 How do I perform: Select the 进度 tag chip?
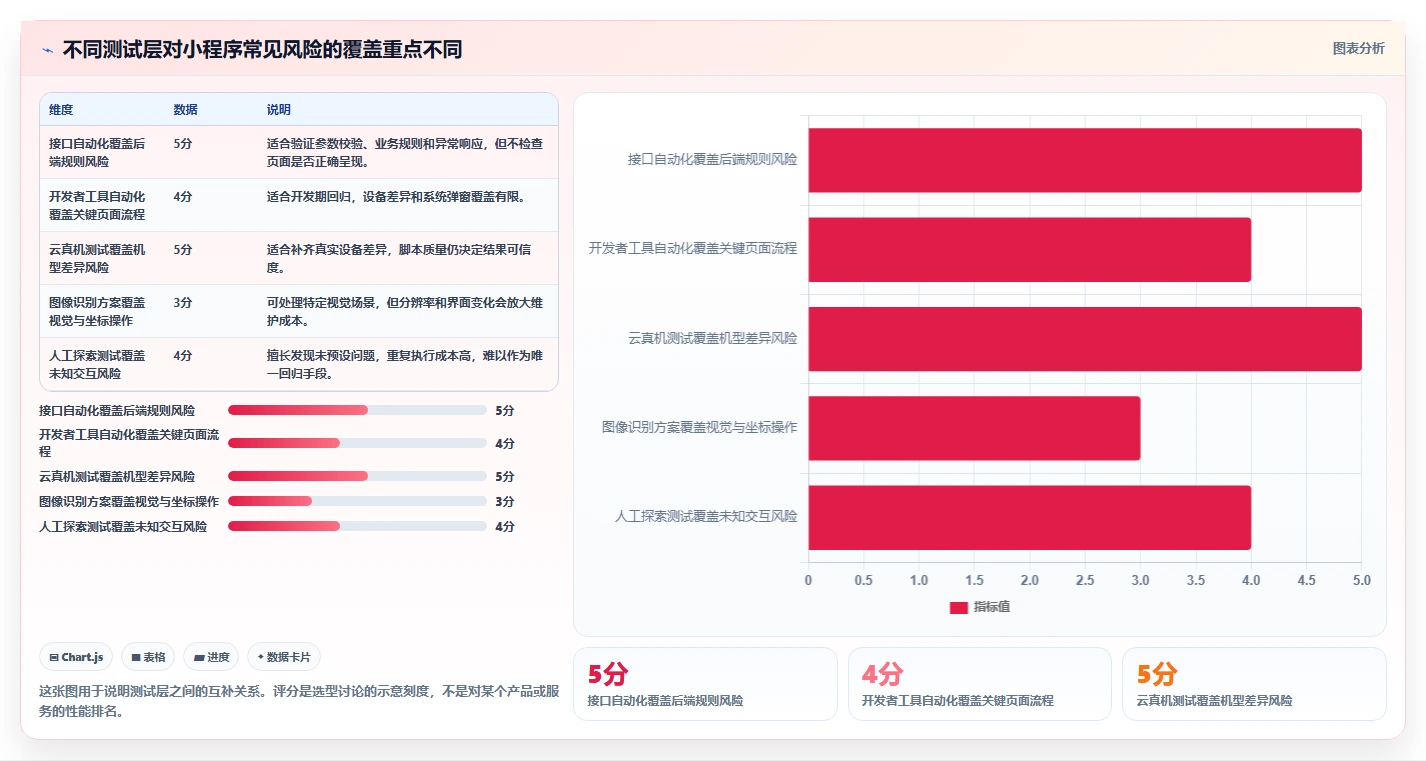tap(211, 657)
